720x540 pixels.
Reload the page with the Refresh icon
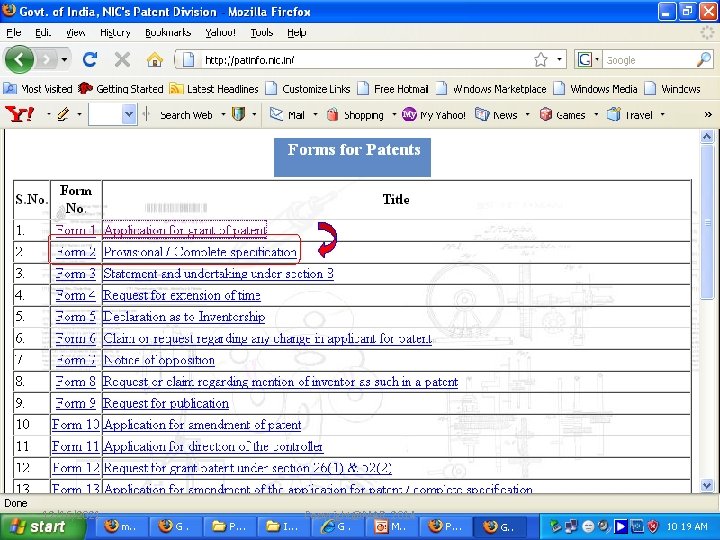pos(90,59)
